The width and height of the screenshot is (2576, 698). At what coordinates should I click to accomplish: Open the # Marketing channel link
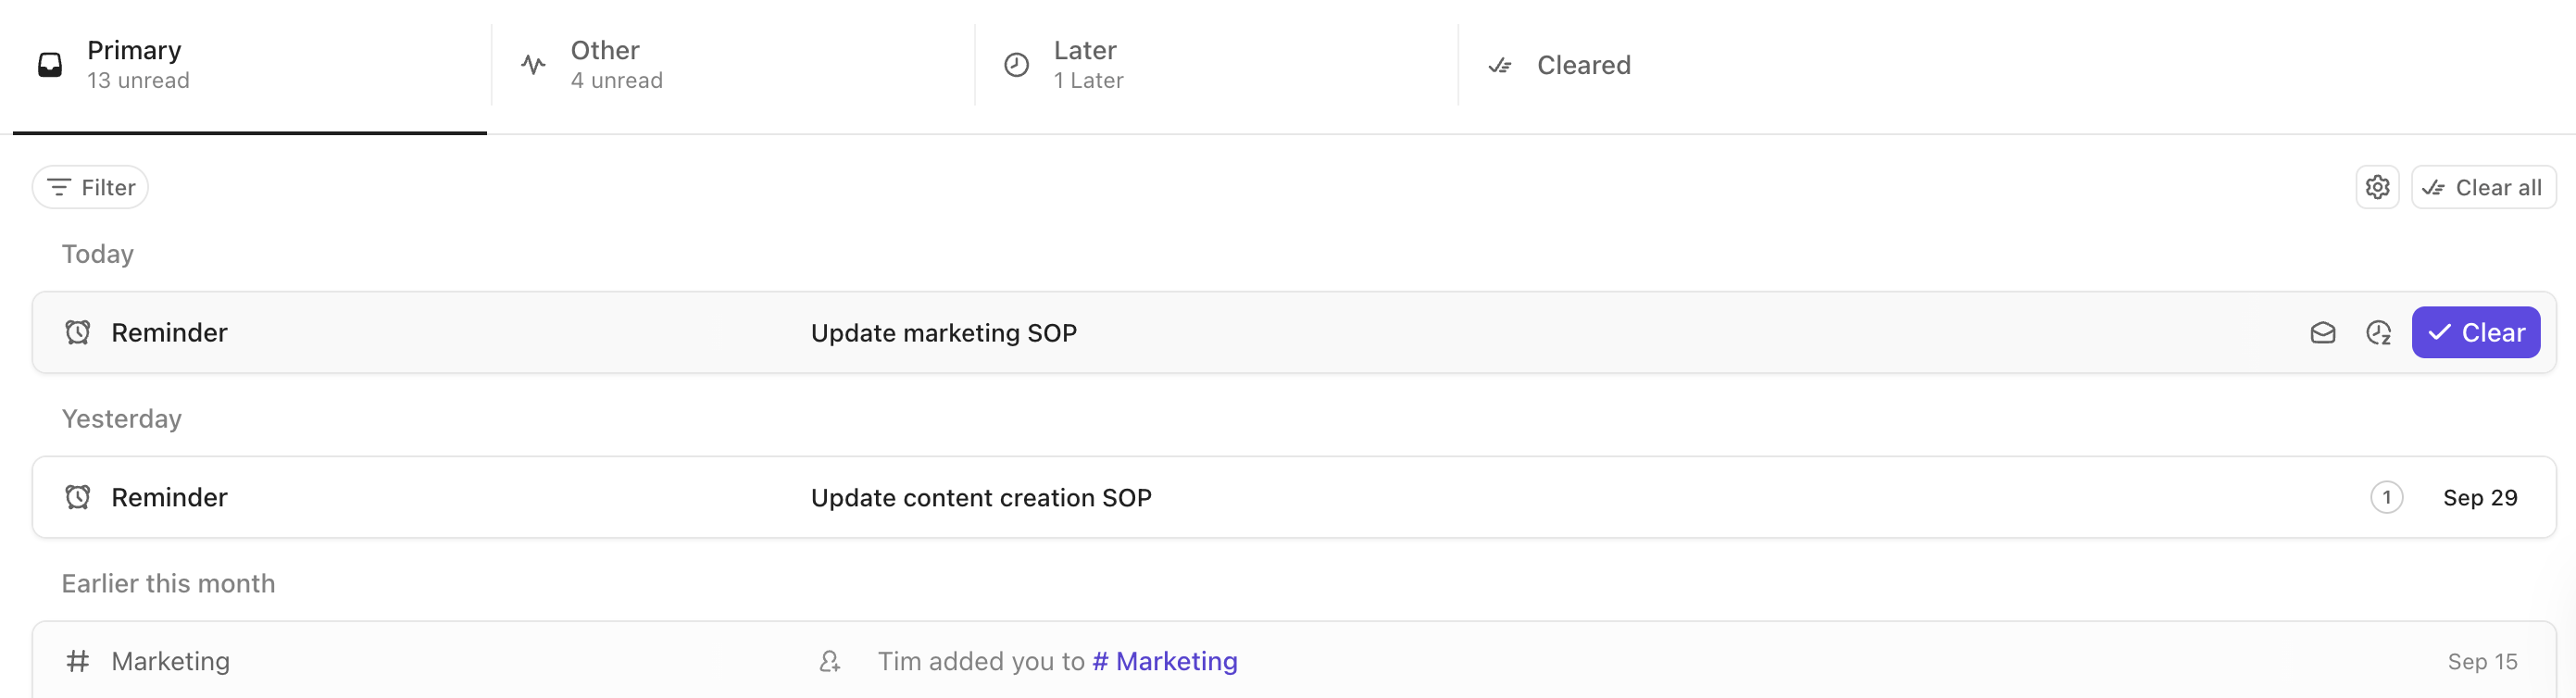pyautogui.click(x=1165, y=660)
